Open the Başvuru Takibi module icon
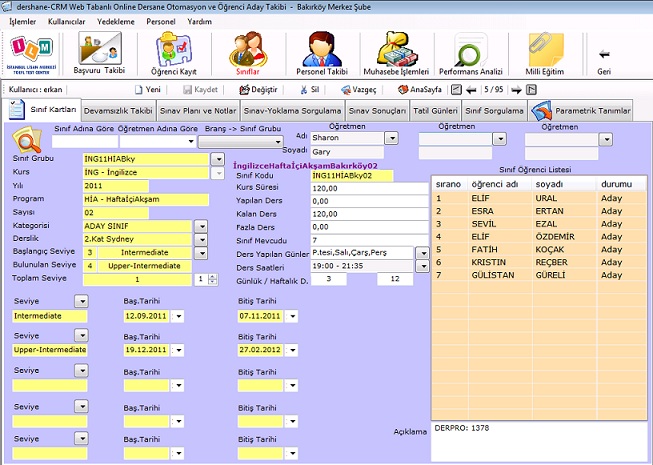The width and height of the screenshot is (653, 465). [x=100, y=49]
